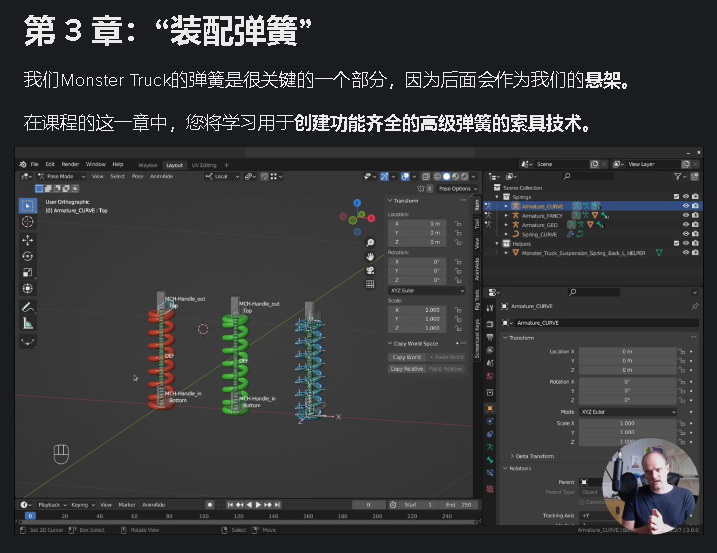Click the zoom magnifier viewport icon

click(370, 242)
